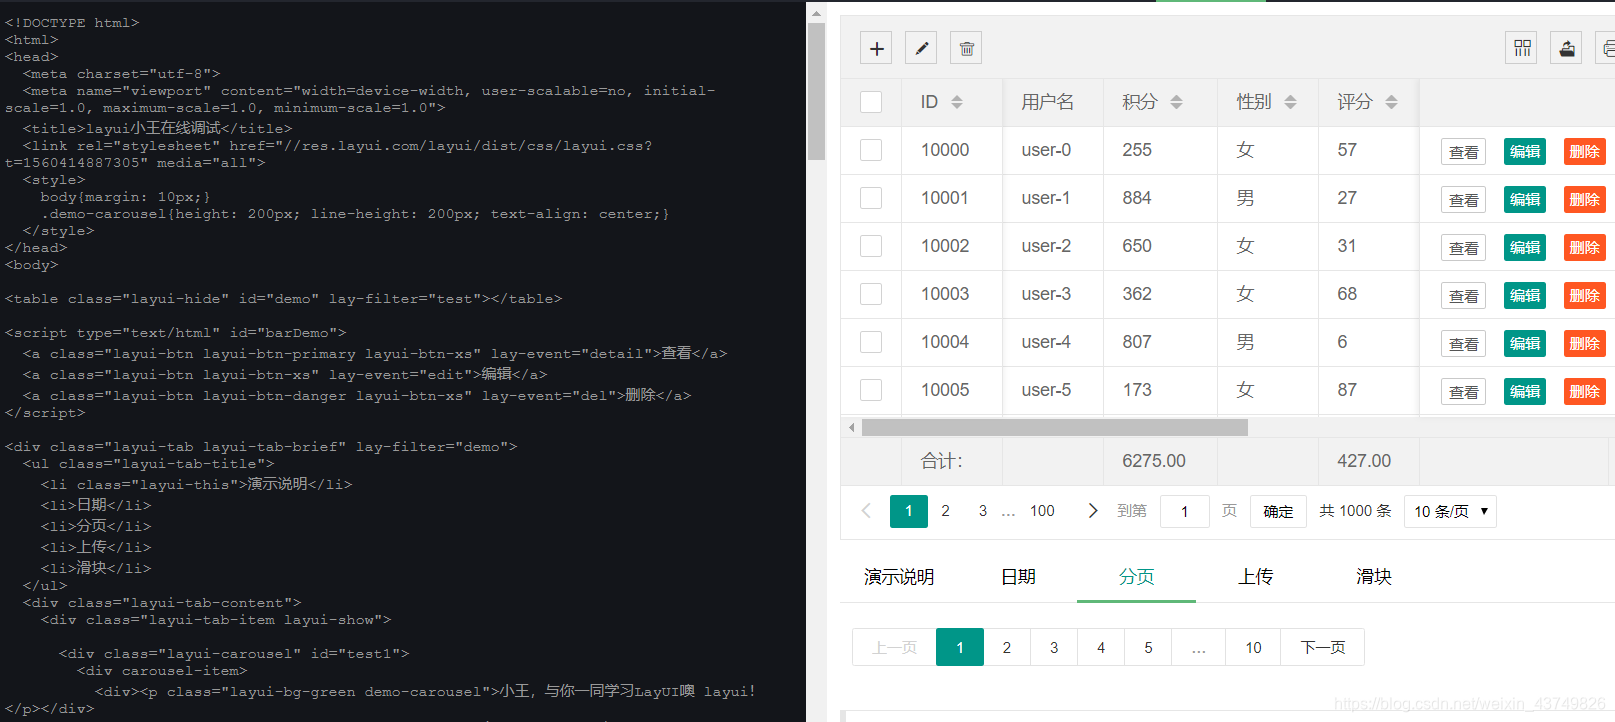The height and width of the screenshot is (722, 1615).
Task: Click 编辑 for user-3
Action: pyautogui.click(x=1525, y=296)
